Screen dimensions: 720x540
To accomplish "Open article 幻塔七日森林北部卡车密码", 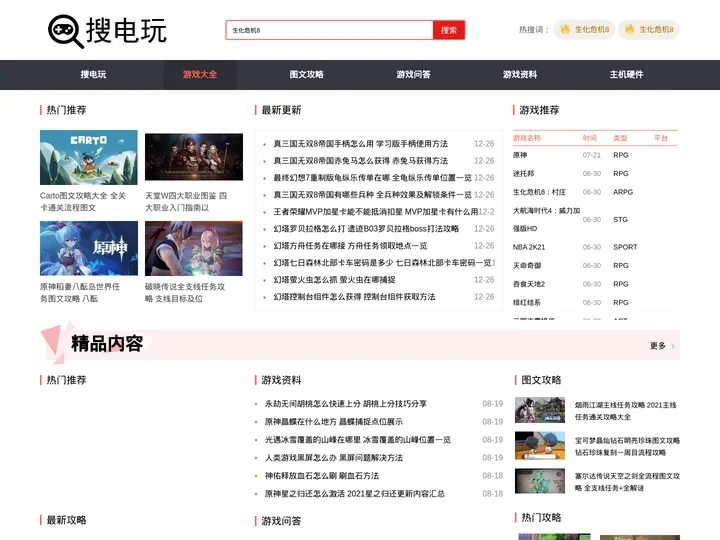I will [x=382, y=263].
